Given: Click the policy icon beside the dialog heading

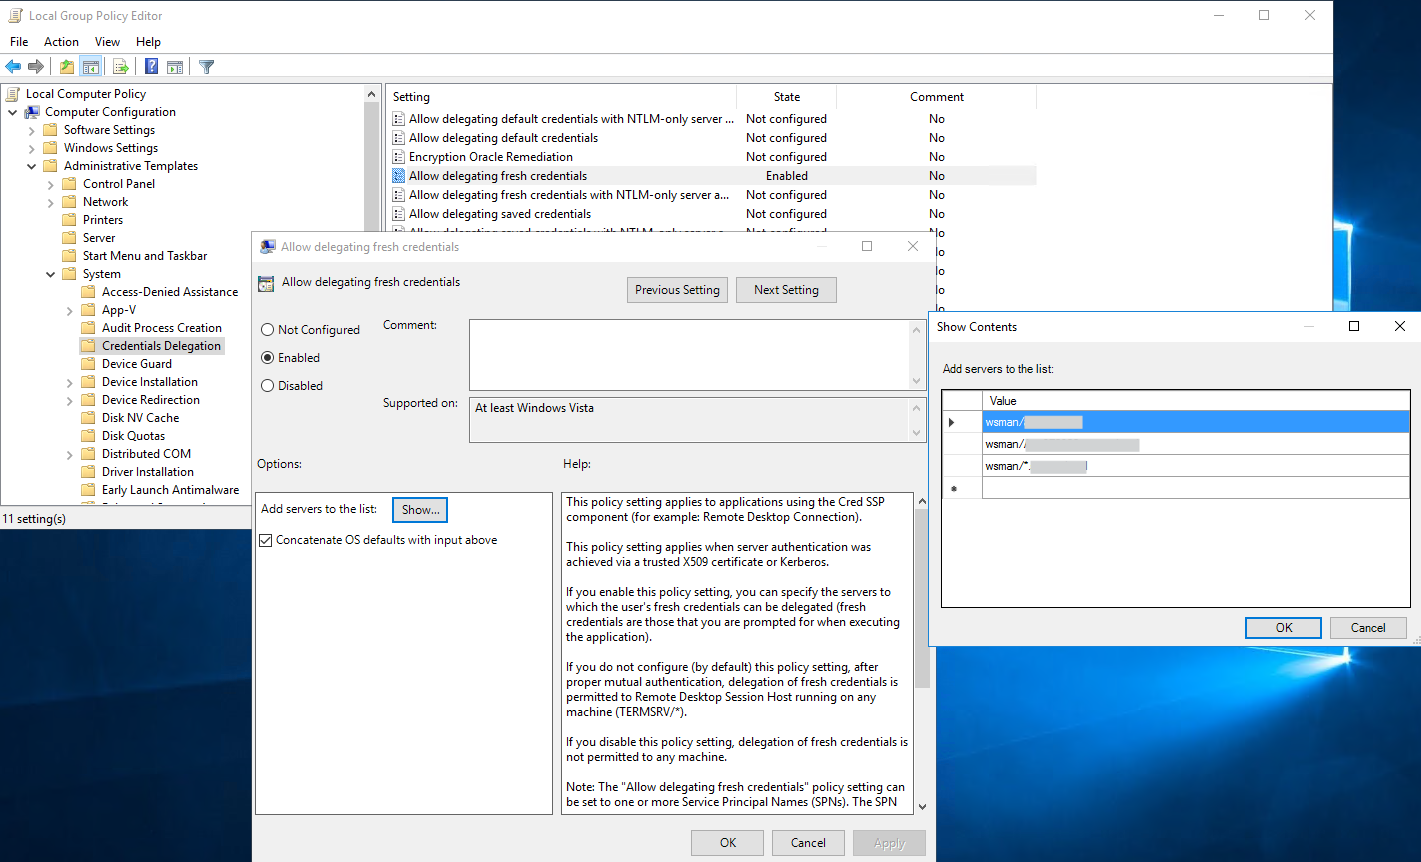Looking at the screenshot, I should [266, 283].
